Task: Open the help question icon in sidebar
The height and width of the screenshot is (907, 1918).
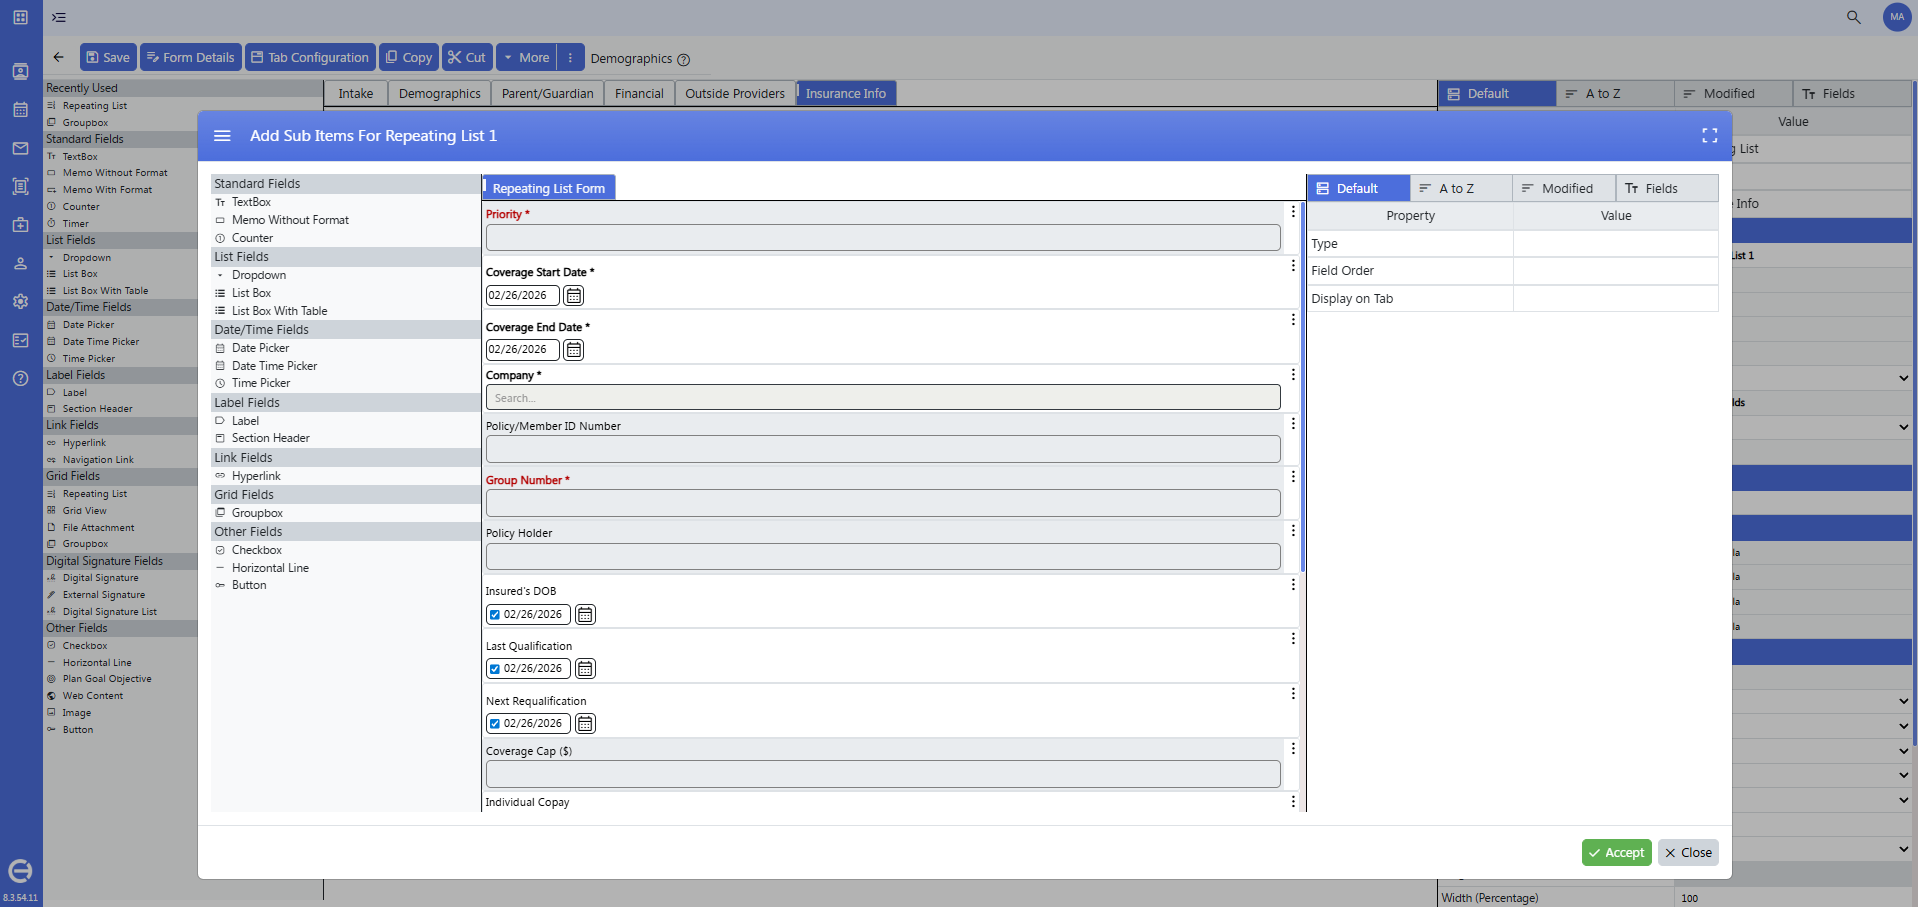Action: pos(20,378)
